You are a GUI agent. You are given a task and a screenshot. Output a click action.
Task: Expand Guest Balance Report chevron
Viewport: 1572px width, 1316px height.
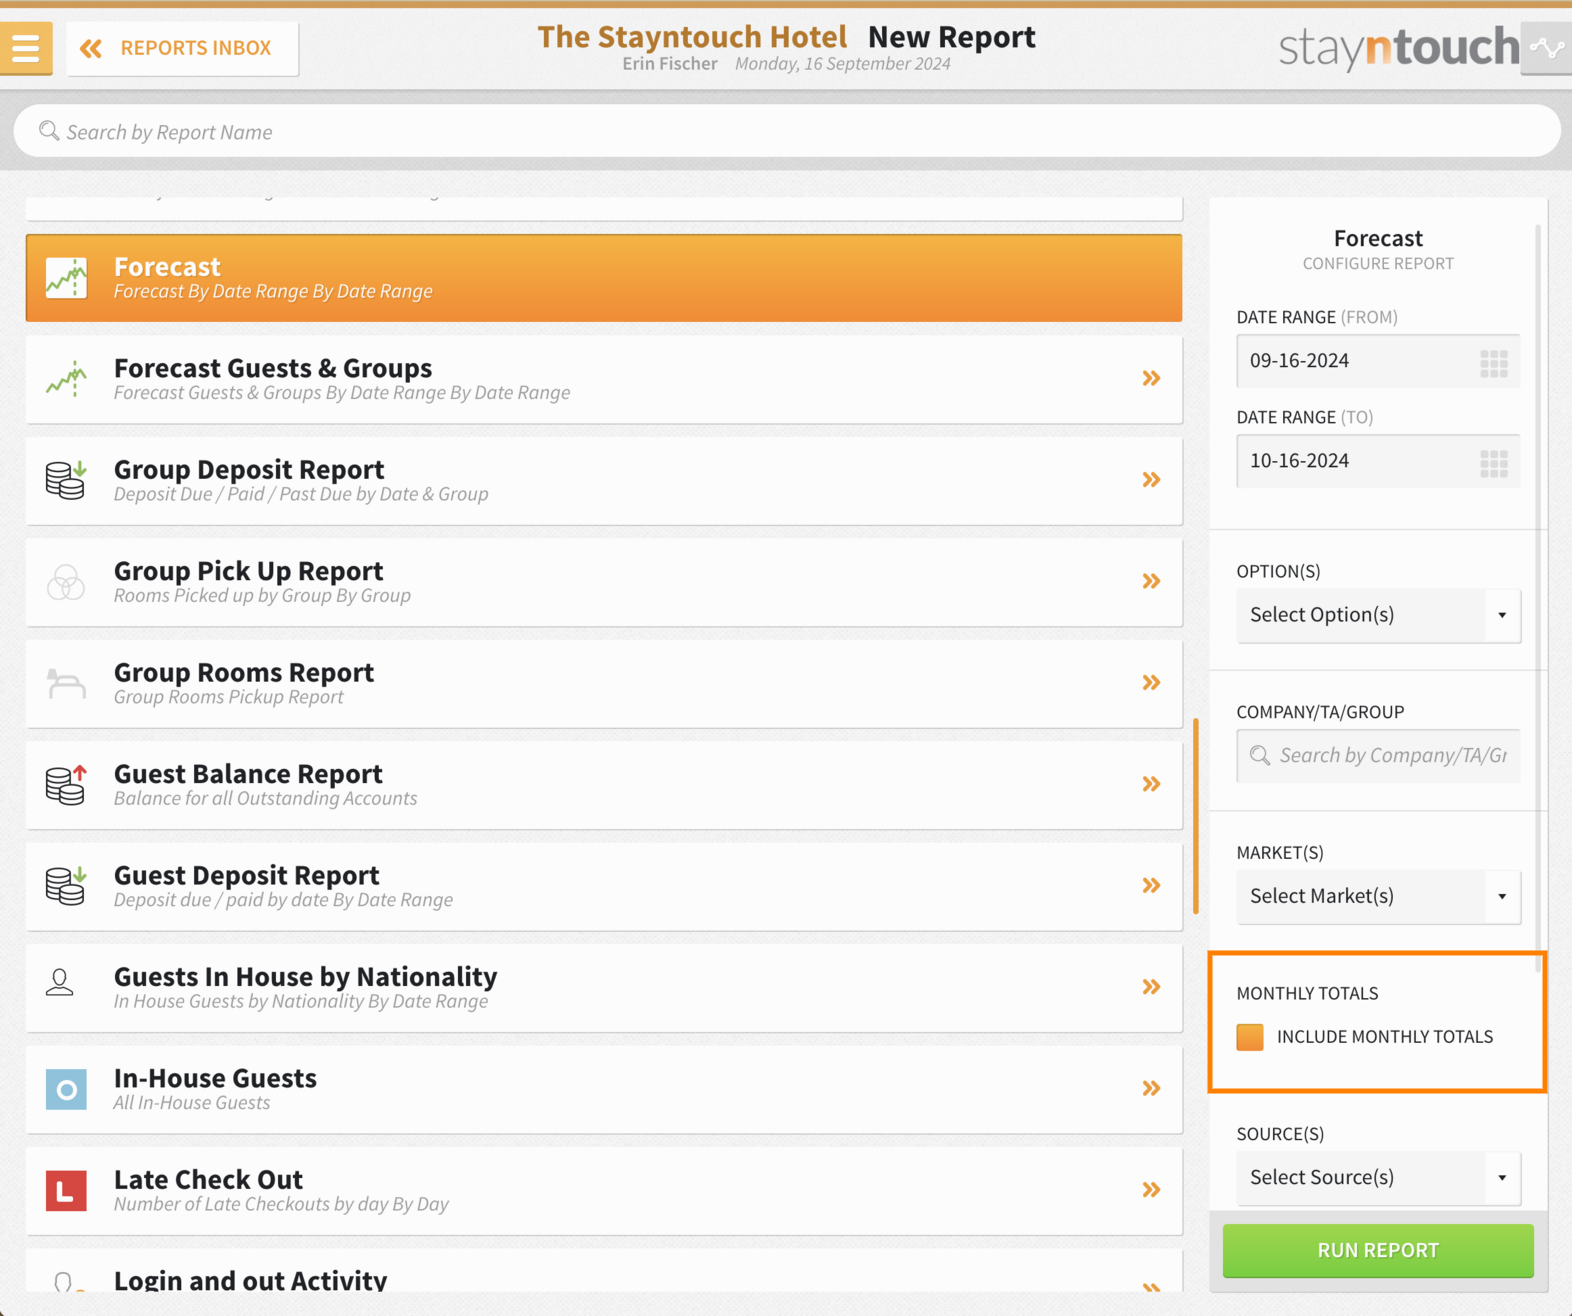tap(1151, 784)
